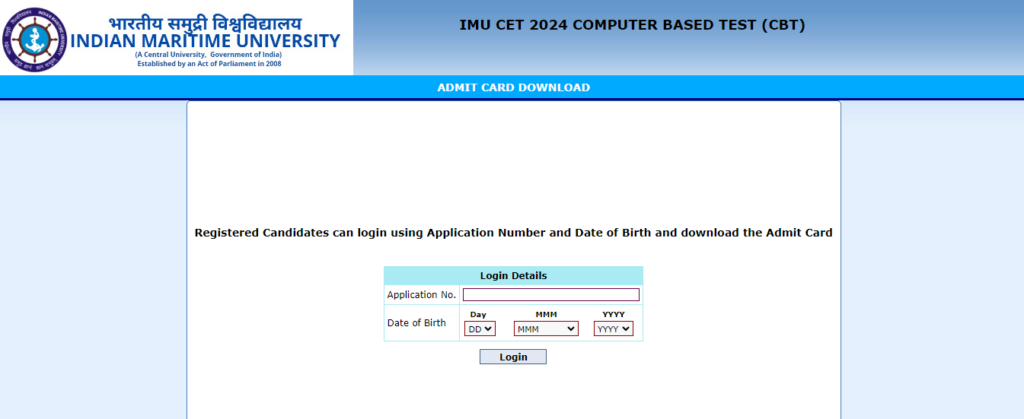
Task: Click the Hindi university name text
Action: pyautogui.click(x=205, y=23)
